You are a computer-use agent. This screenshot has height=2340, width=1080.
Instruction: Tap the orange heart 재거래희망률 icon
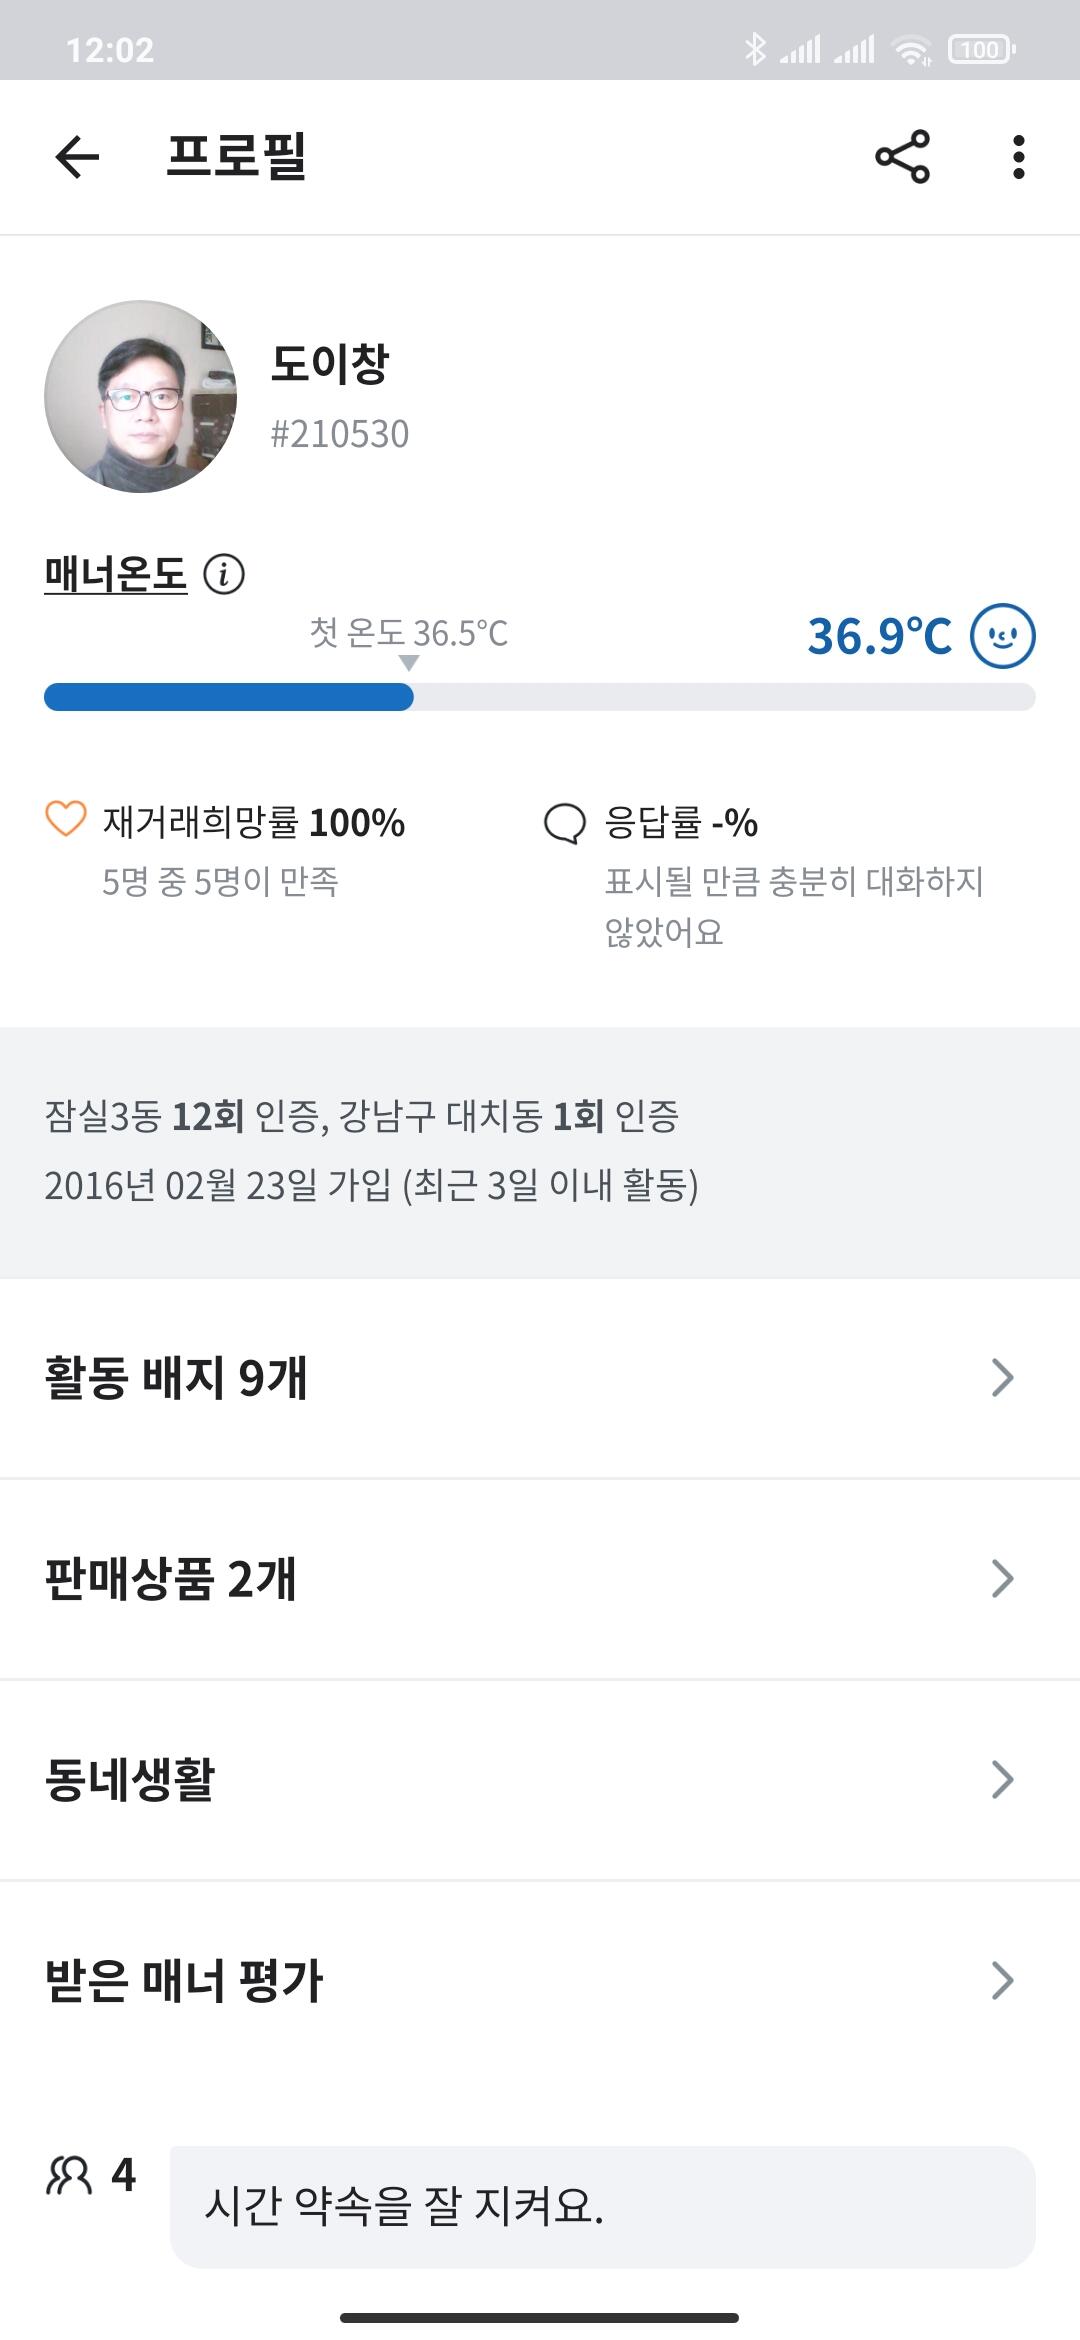pos(66,819)
